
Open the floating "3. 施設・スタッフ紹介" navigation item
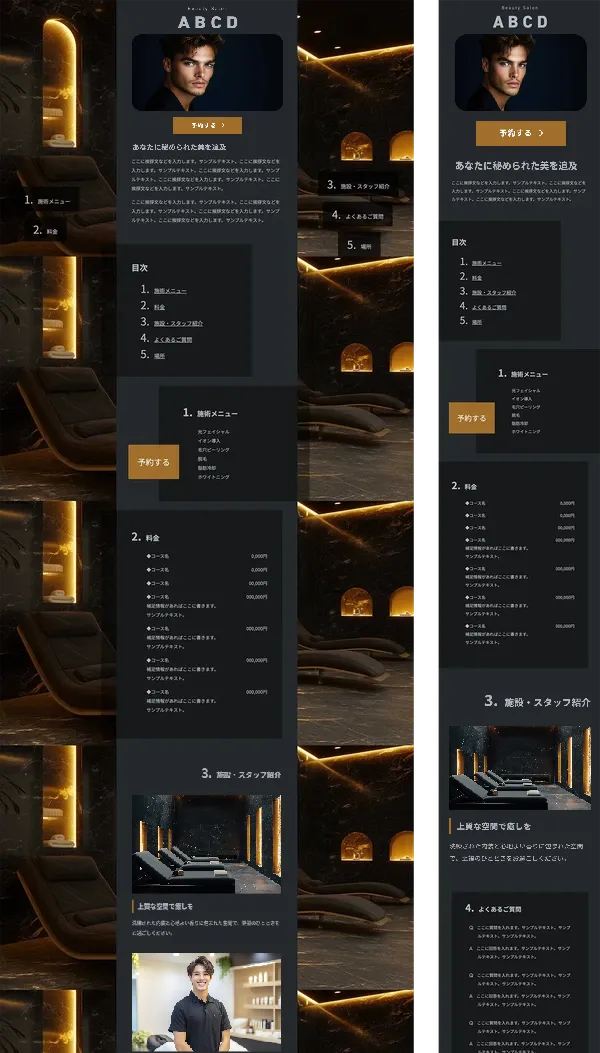[360, 186]
